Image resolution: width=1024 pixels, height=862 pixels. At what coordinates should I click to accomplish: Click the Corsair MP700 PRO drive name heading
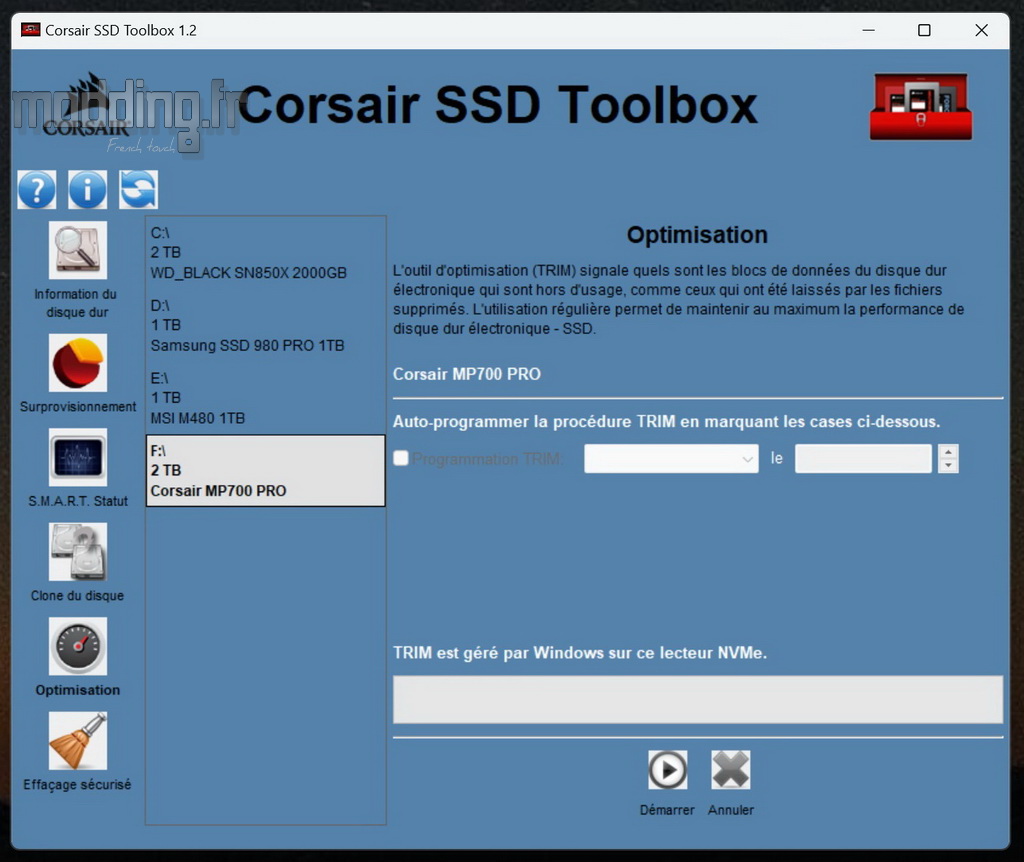(x=467, y=374)
